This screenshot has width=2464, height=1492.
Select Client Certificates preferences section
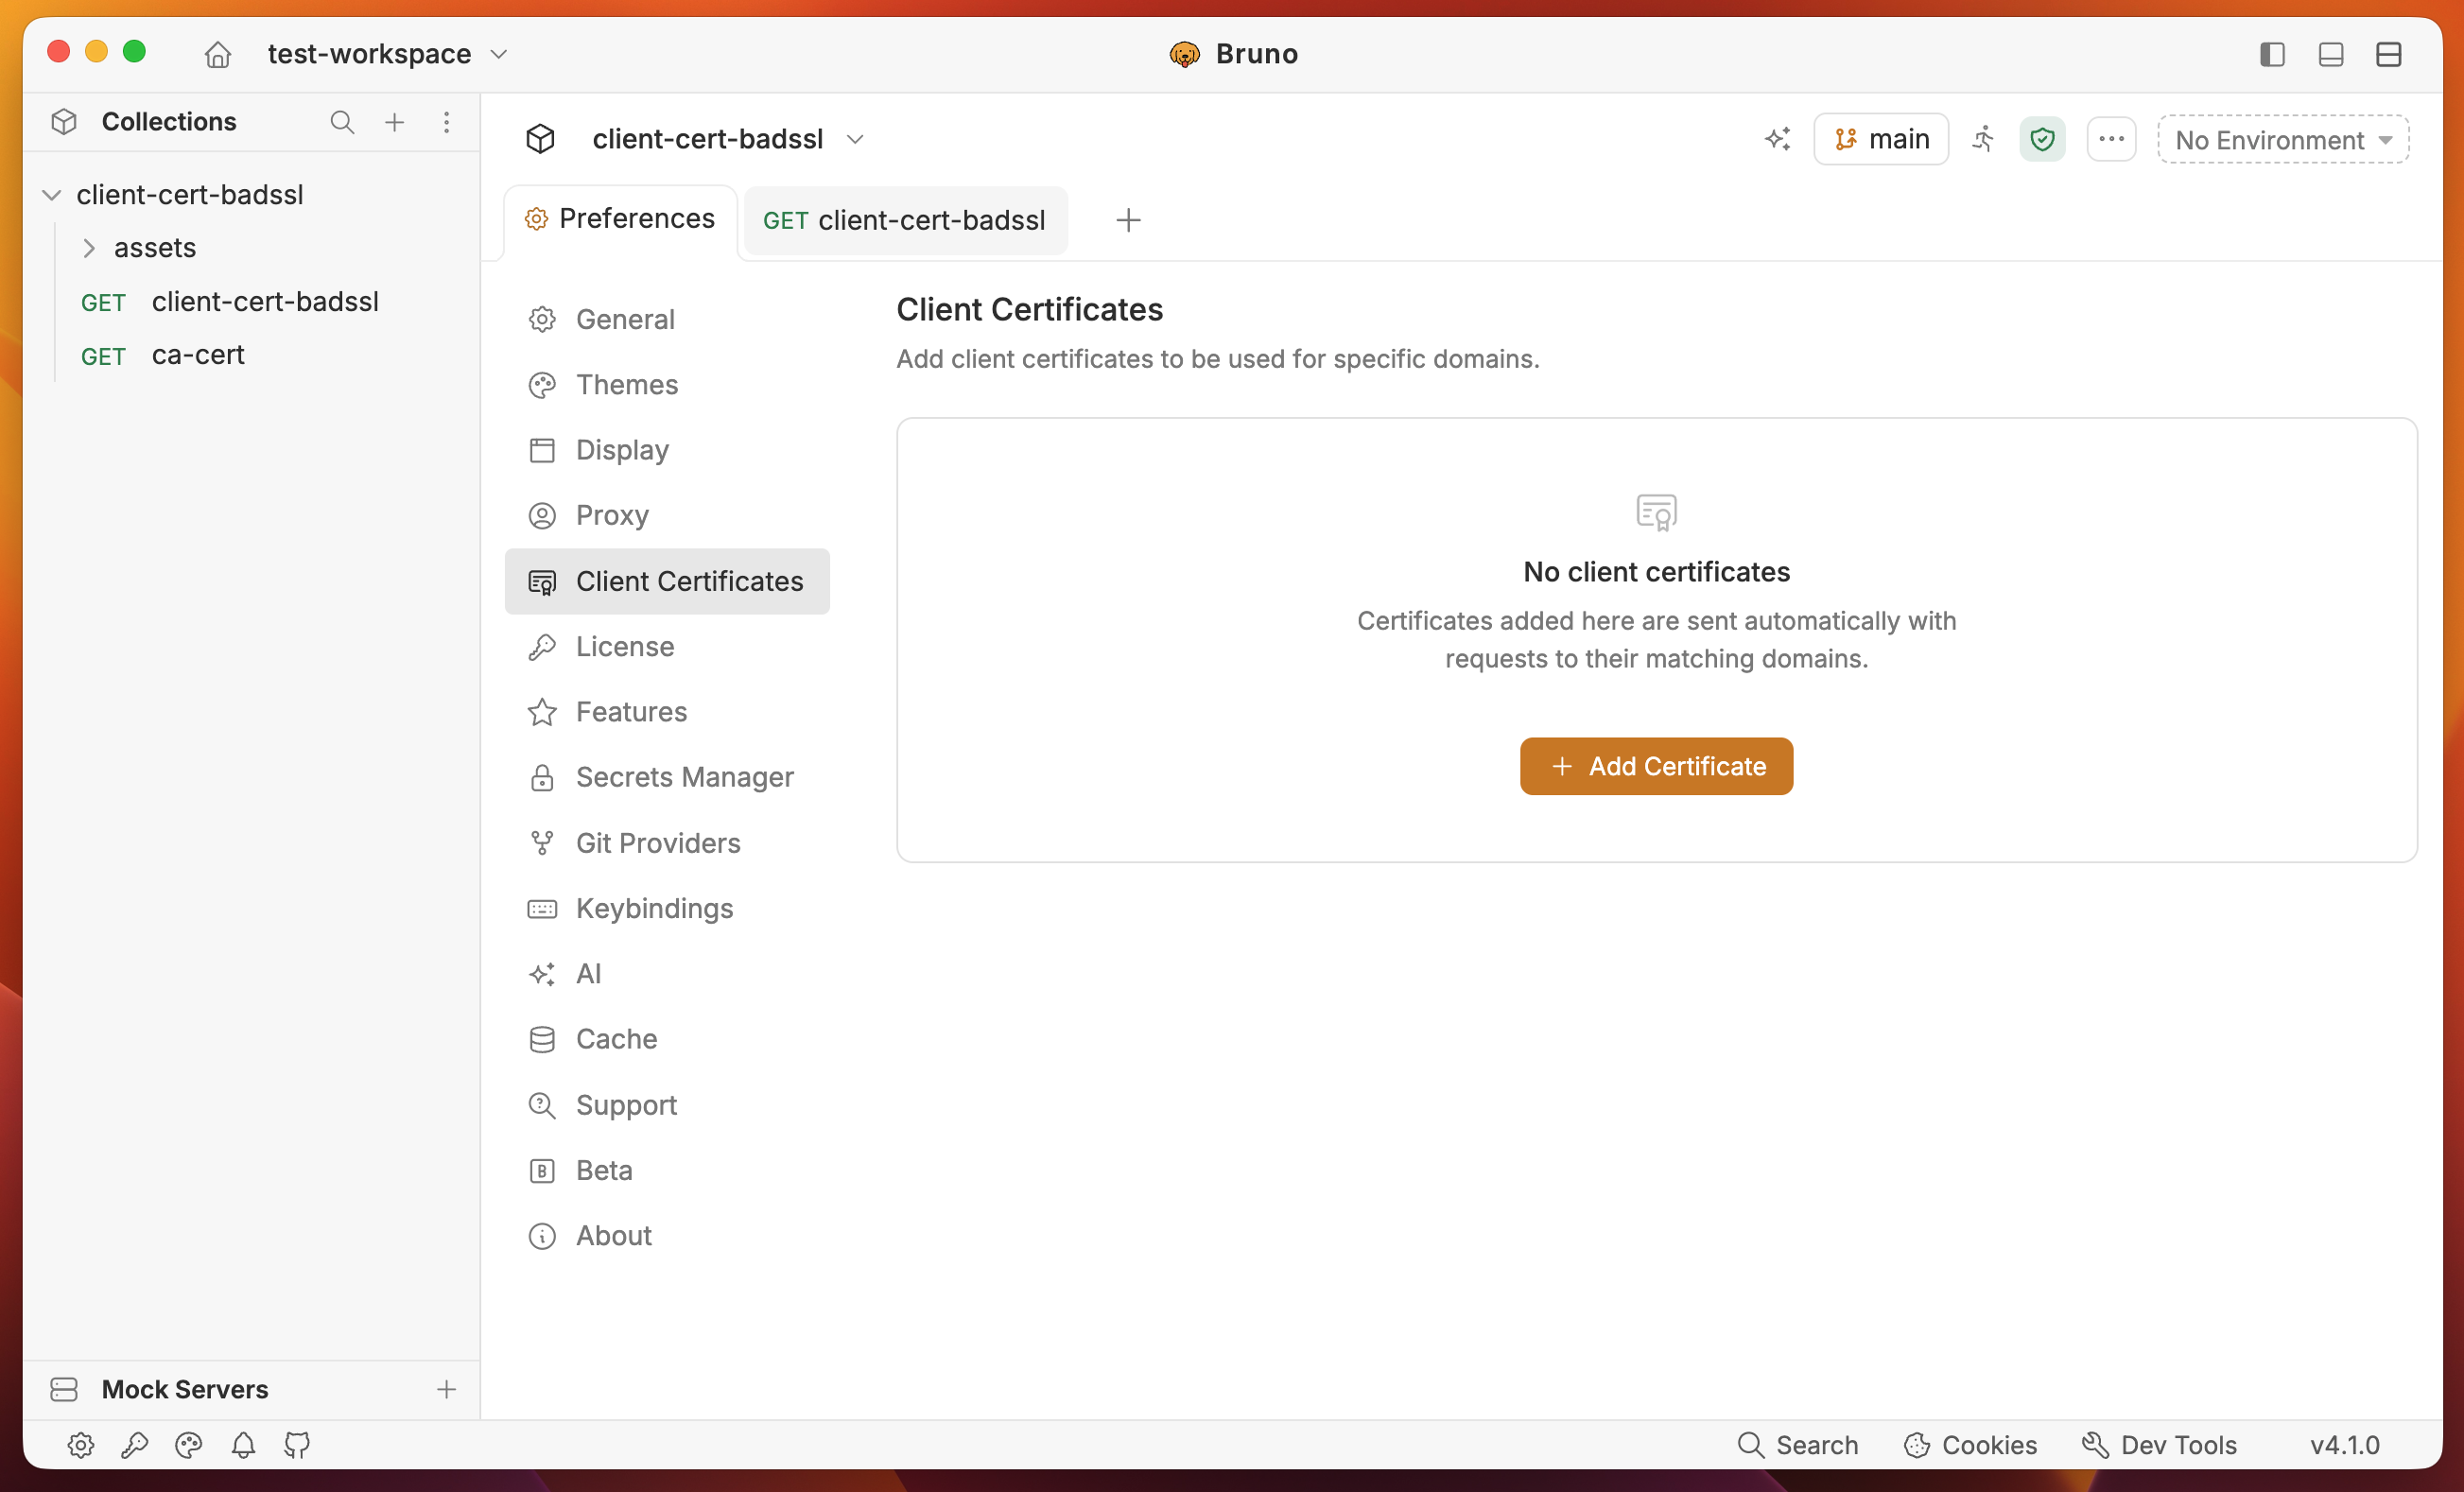pyautogui.click(x=667, y=581)
